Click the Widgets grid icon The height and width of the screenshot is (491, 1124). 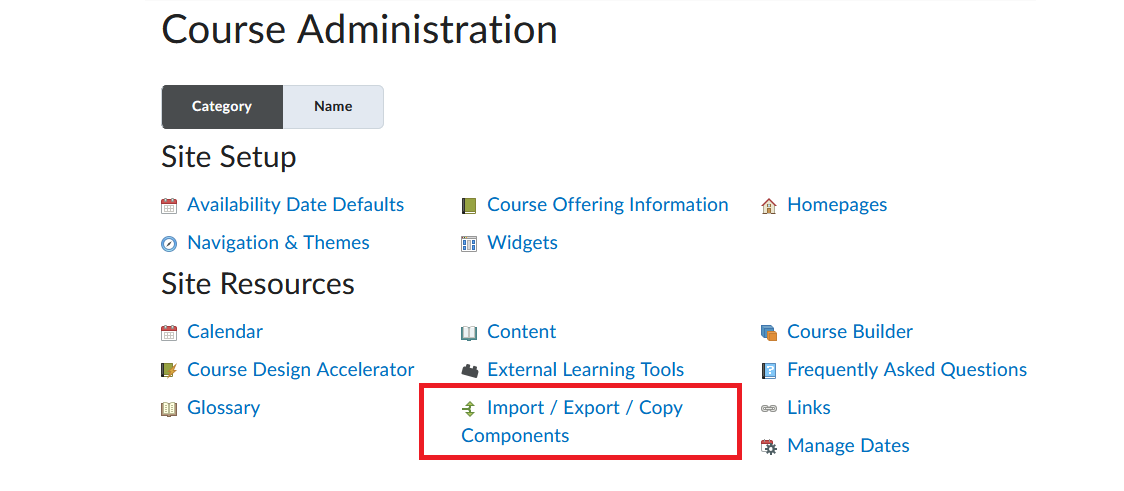[469, 244]
